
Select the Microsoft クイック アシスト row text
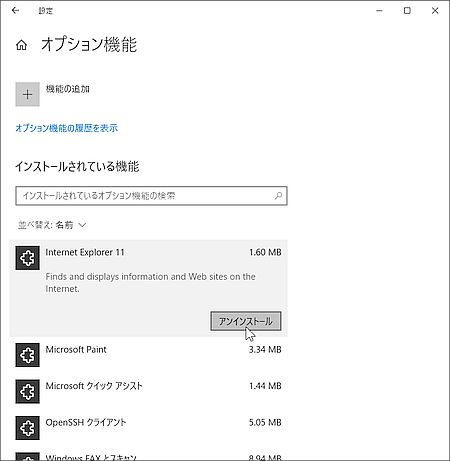pos(94,386)
